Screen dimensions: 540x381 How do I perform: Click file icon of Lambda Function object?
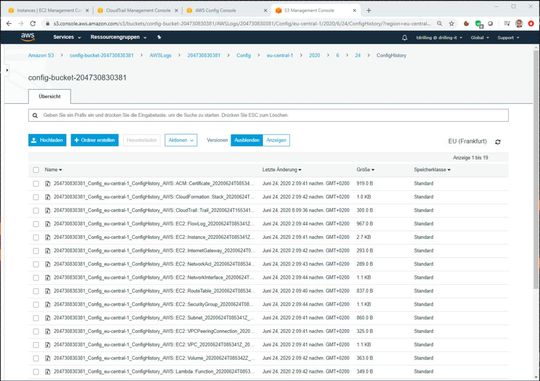(x=48, y=372)
